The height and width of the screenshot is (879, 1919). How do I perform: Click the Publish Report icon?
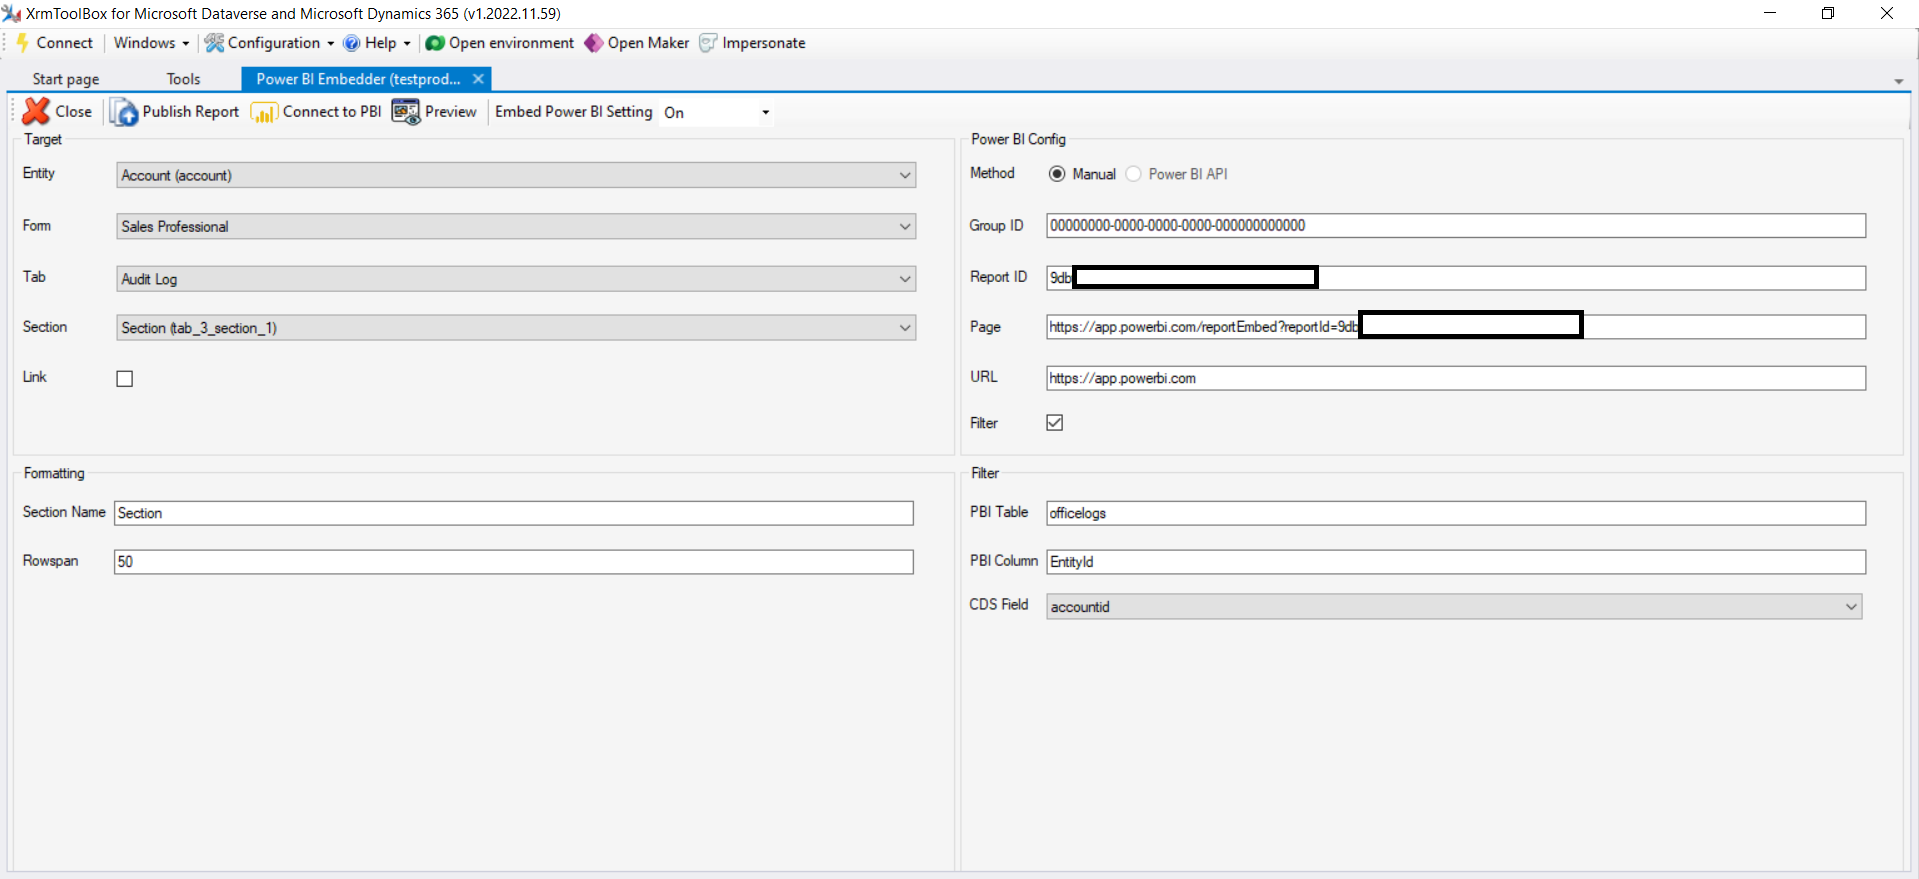[x=124, y=112]
